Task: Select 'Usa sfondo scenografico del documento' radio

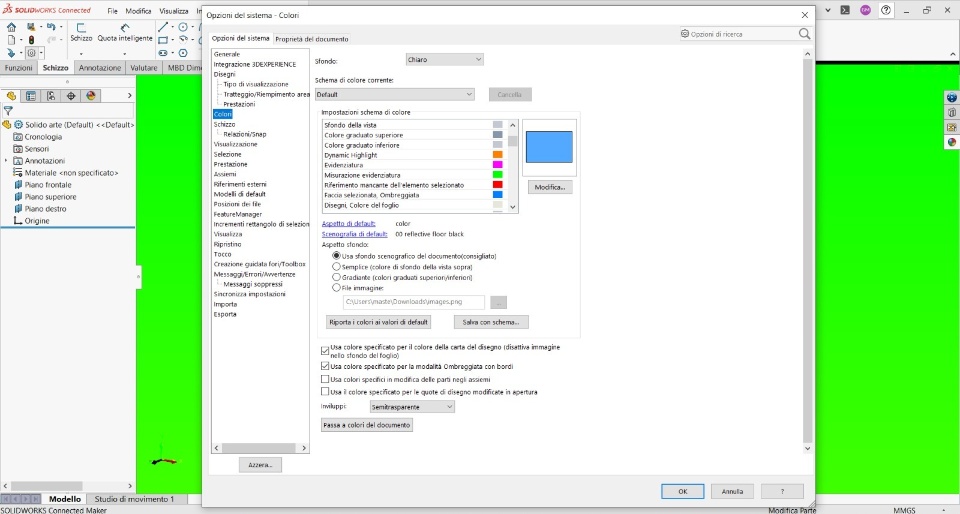Action: tap(336, 256)
